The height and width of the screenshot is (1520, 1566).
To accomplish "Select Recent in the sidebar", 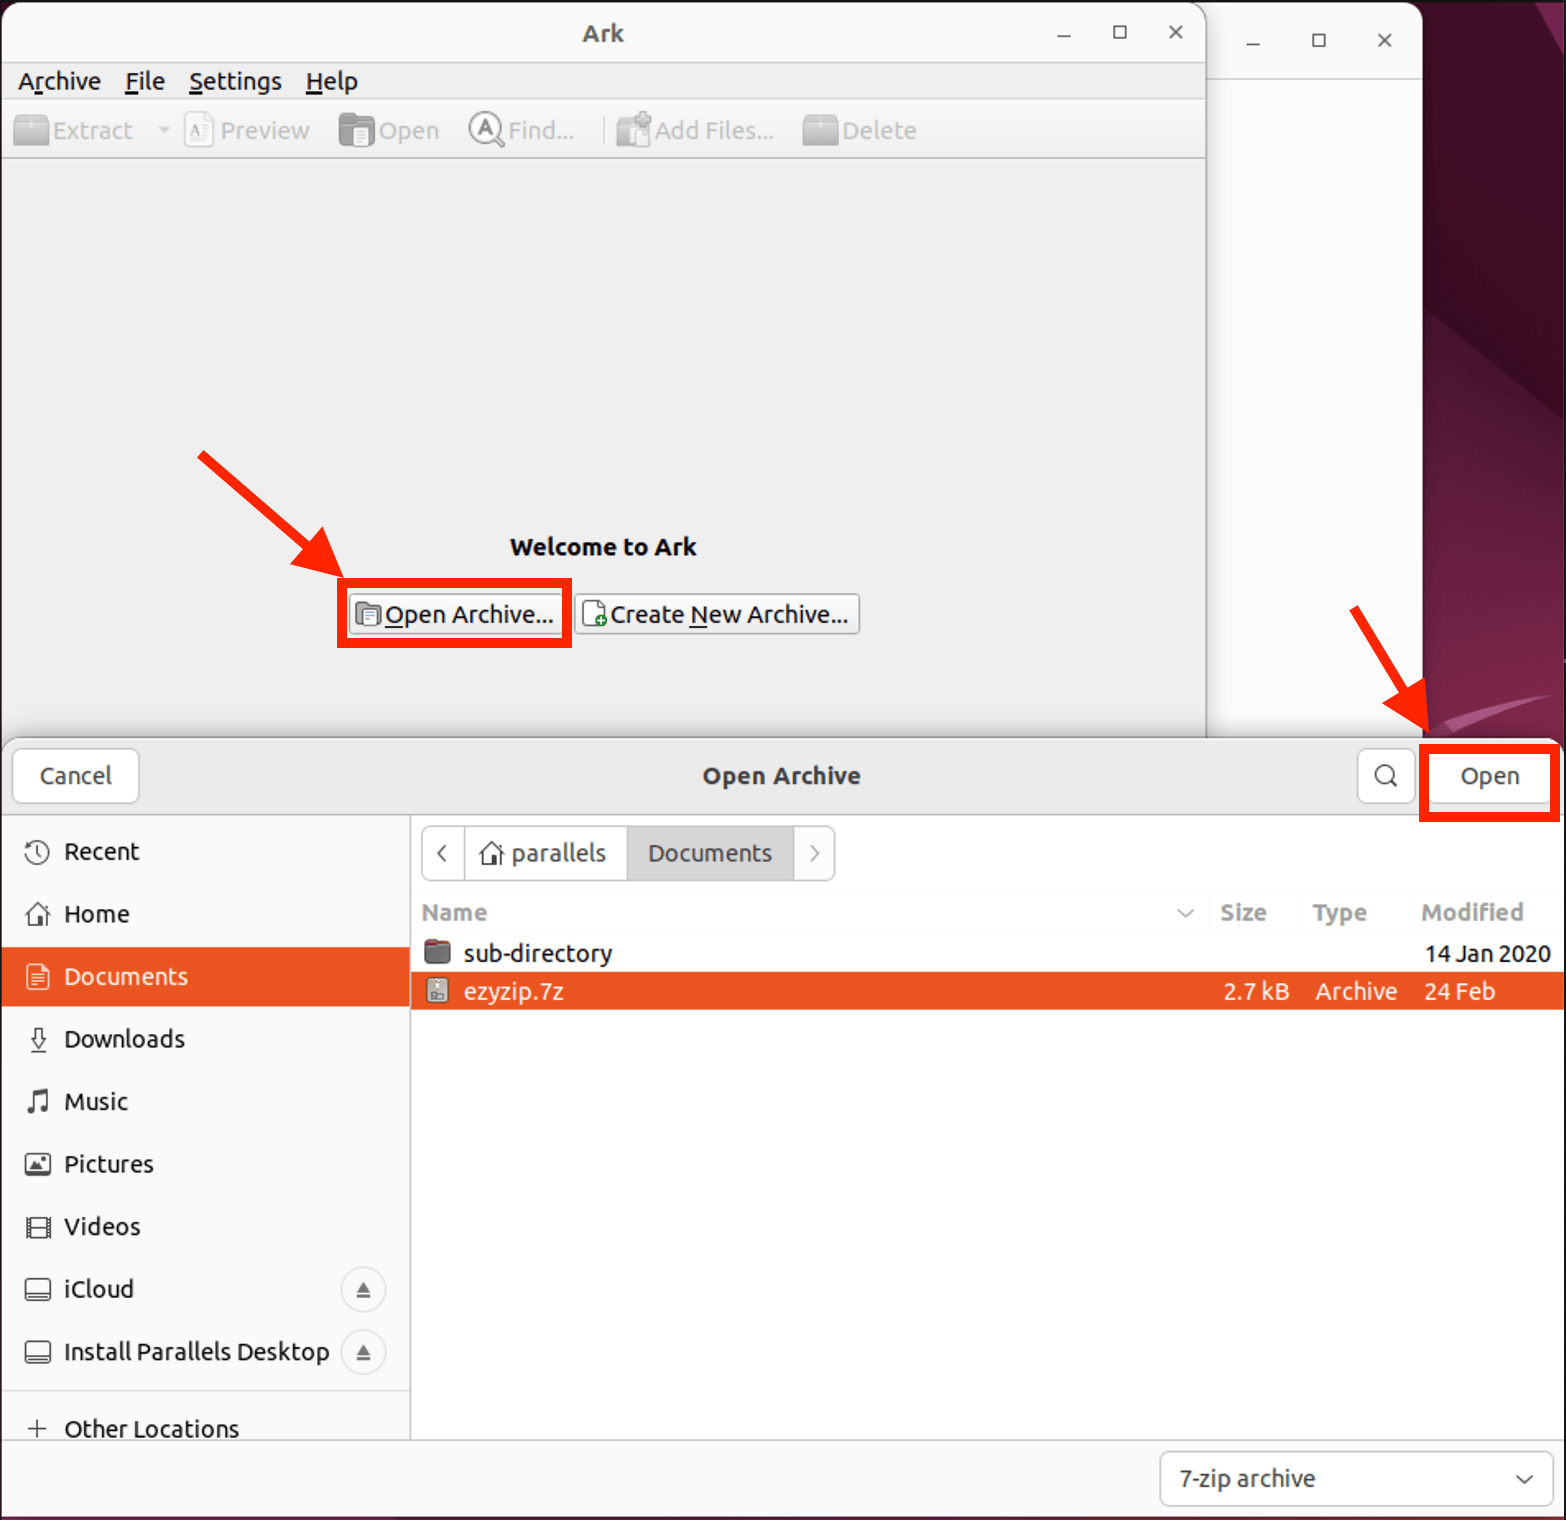I will point(101,851).
